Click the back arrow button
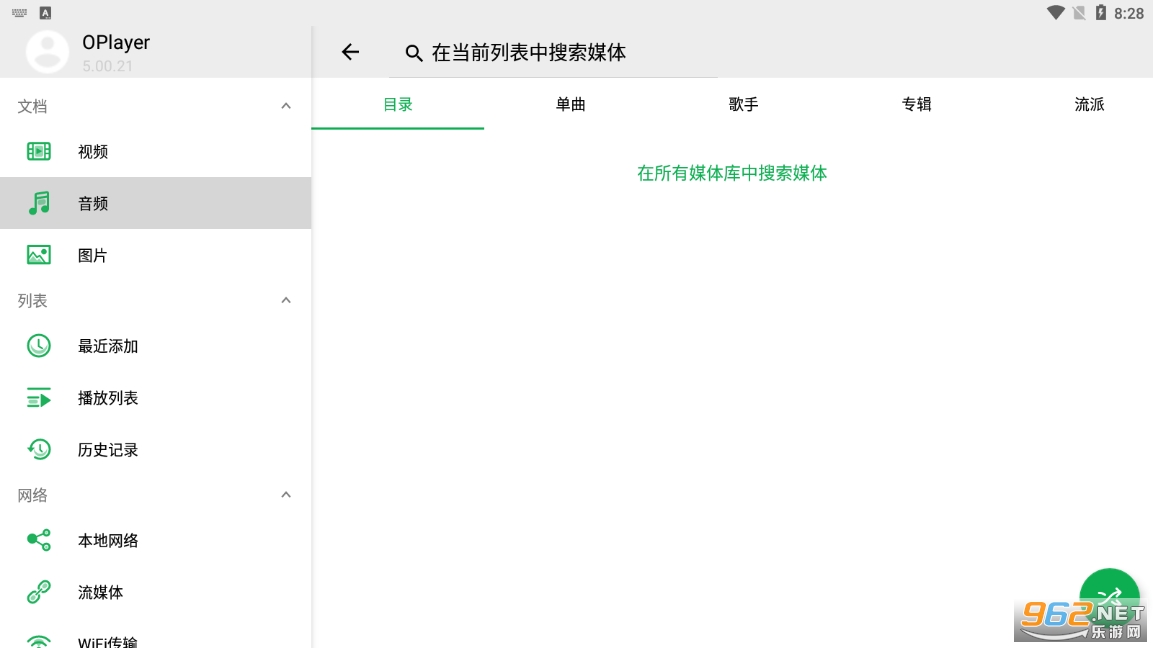The image size is (1153, 648). pyautogui.click(x=350, y=52)
